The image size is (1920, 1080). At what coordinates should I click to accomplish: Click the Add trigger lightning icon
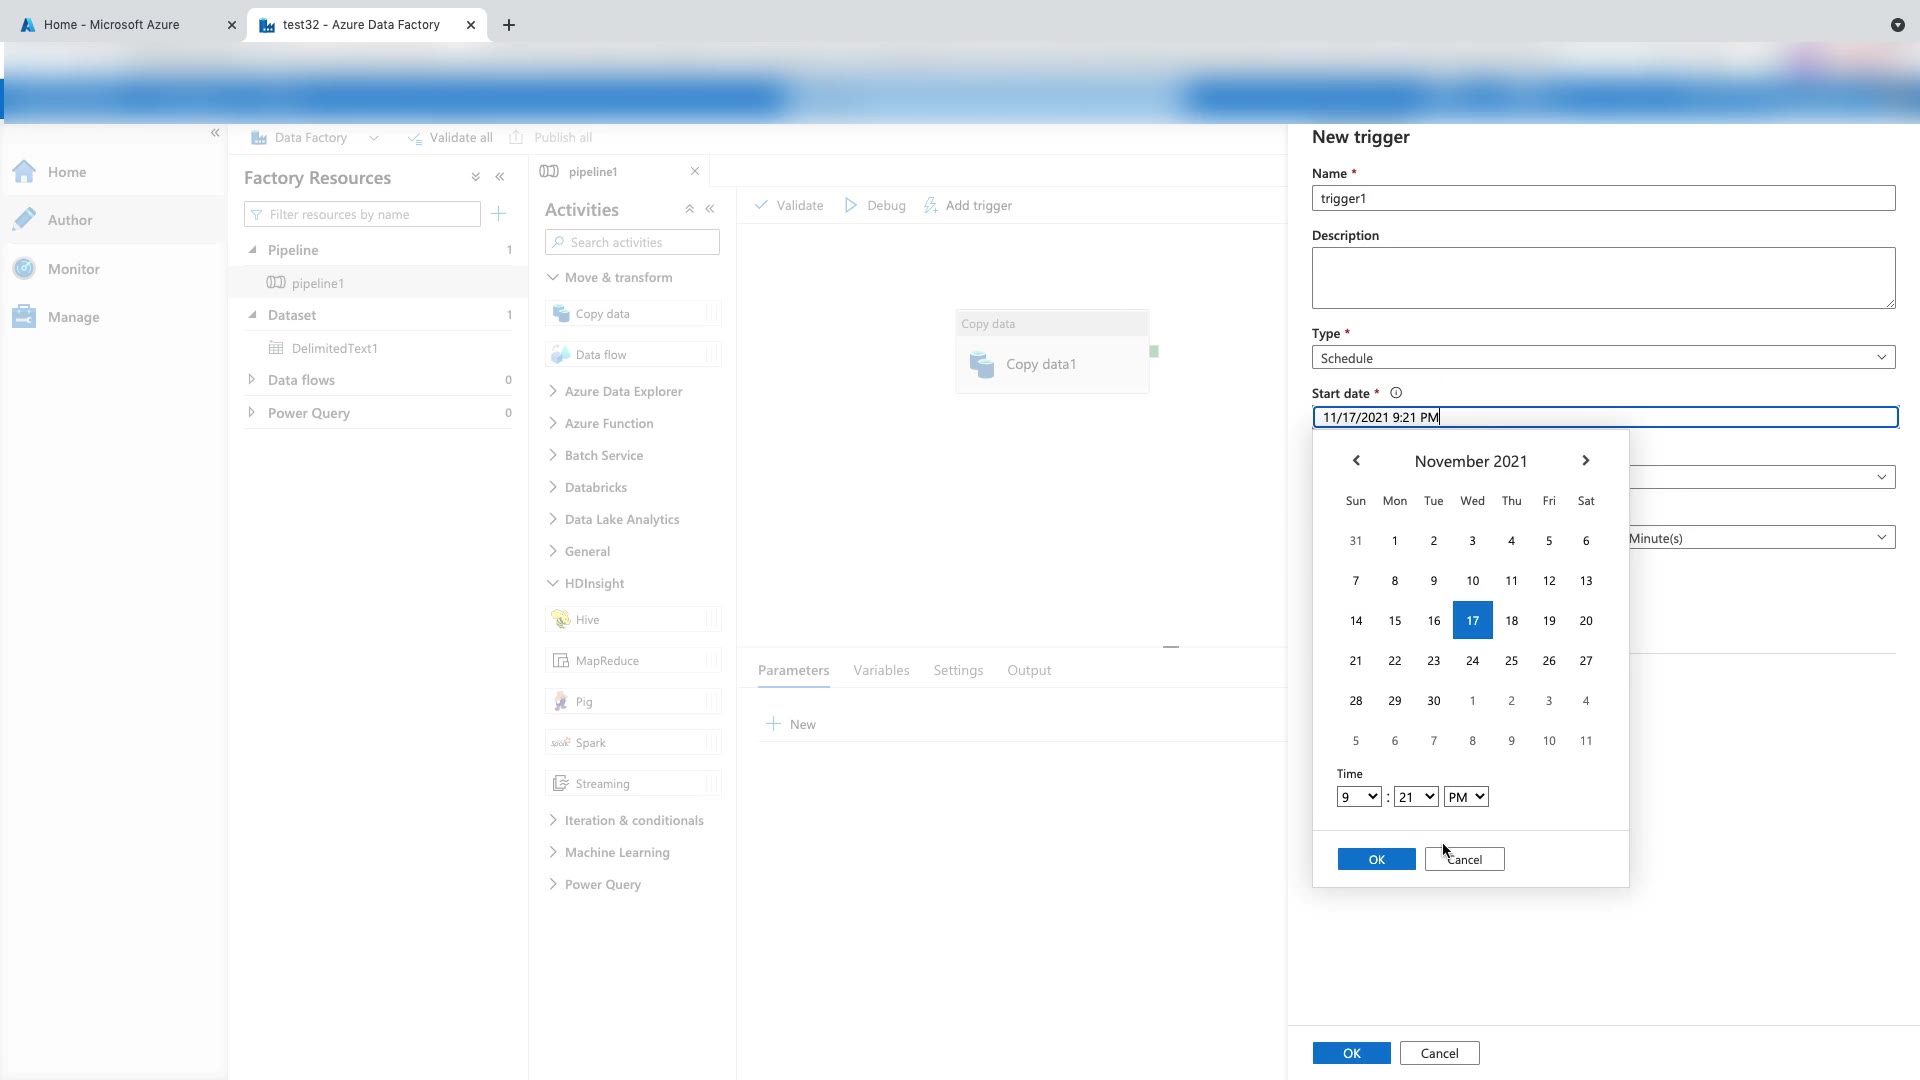(931, 205)
